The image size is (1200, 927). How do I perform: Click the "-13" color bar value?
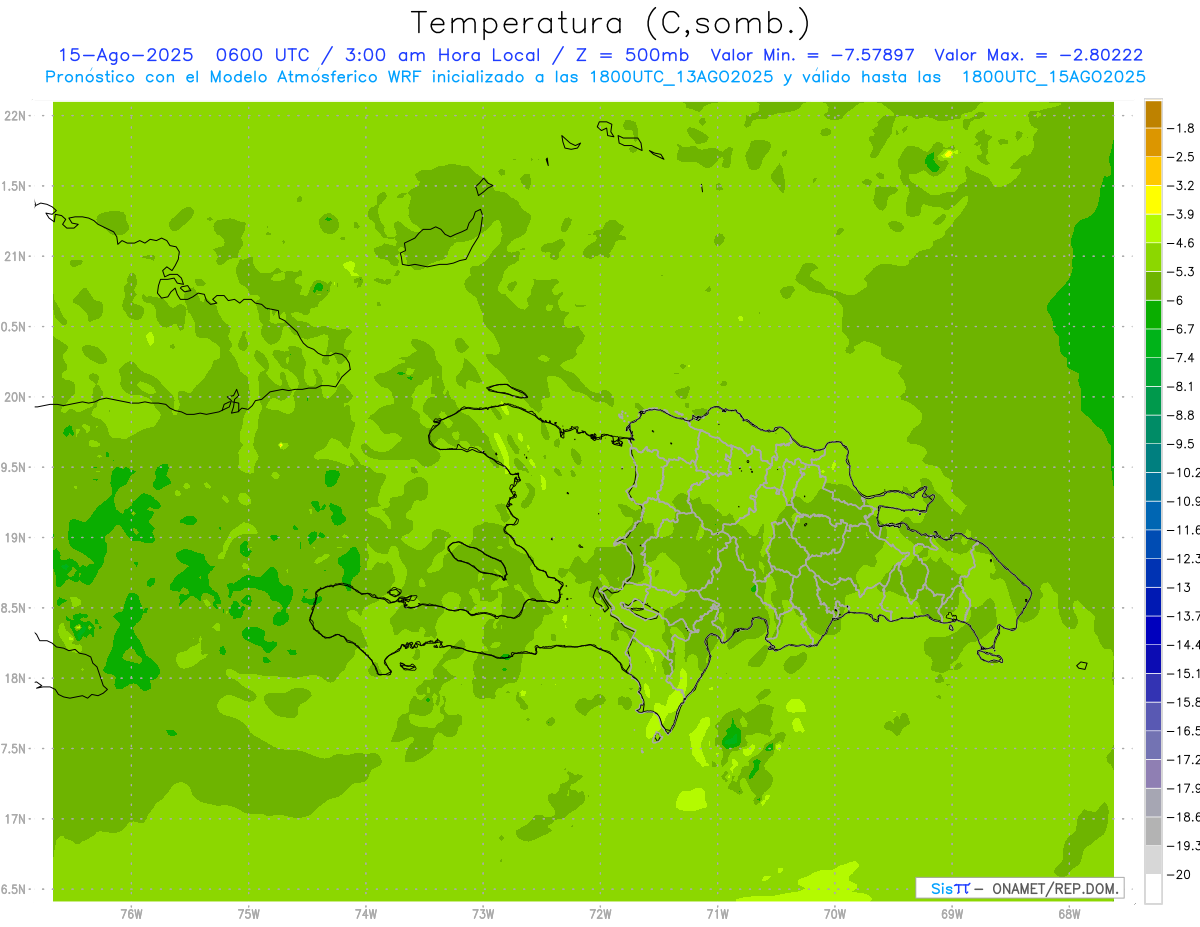point(1180,587)
